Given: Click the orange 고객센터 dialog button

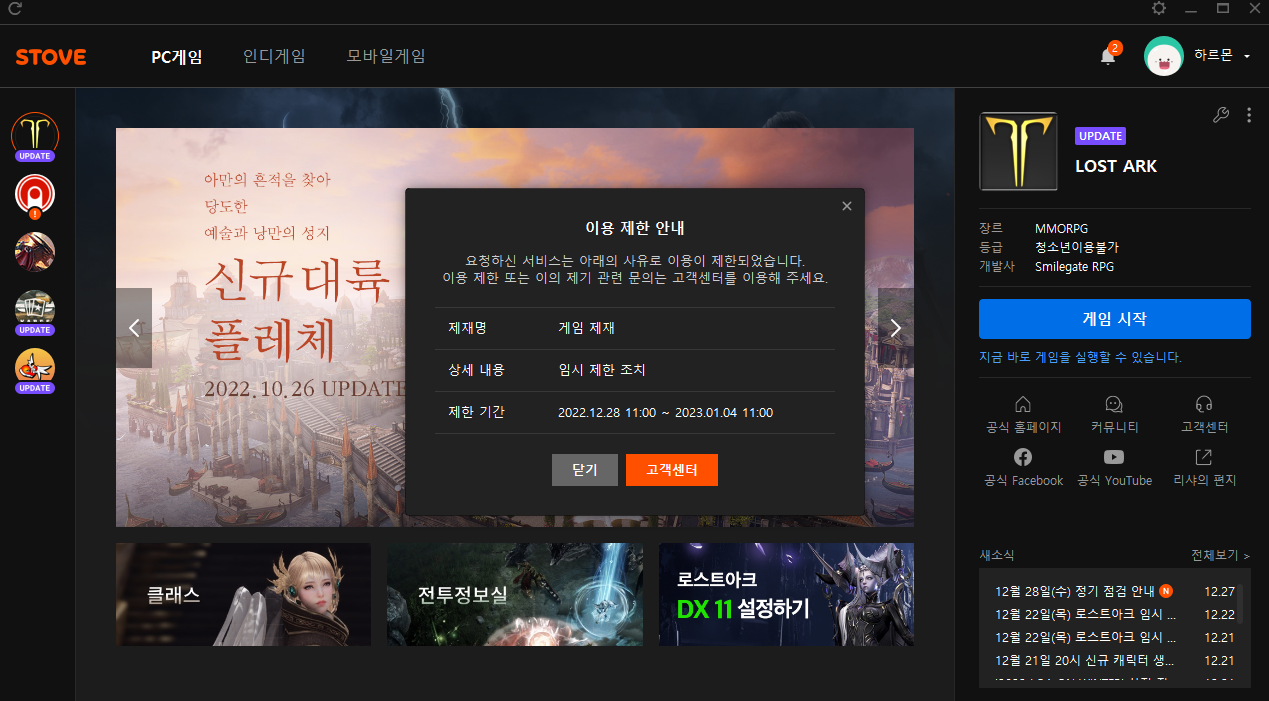Looking at the screenshot, I should click(x=671, y=470).
